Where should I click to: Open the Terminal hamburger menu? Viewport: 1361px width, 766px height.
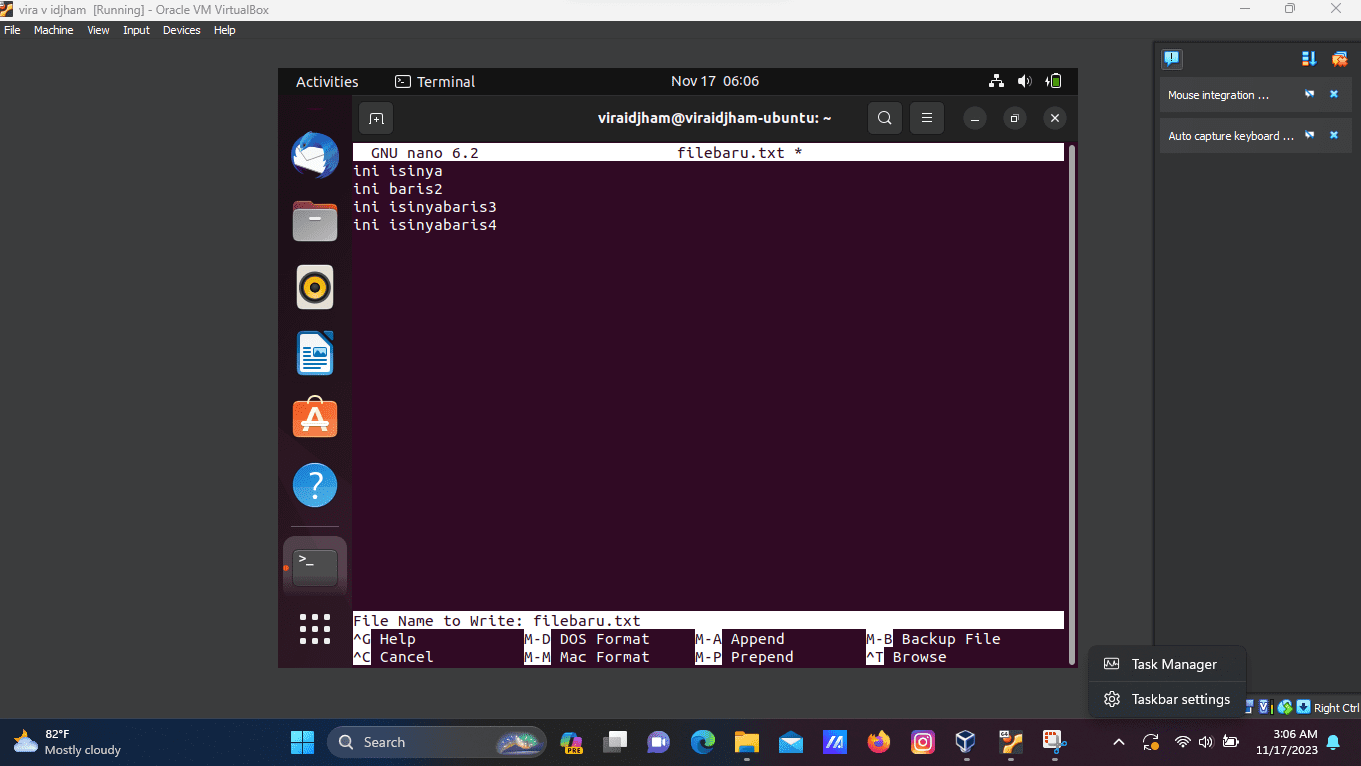pyautogui.click(x=927, y=118)
